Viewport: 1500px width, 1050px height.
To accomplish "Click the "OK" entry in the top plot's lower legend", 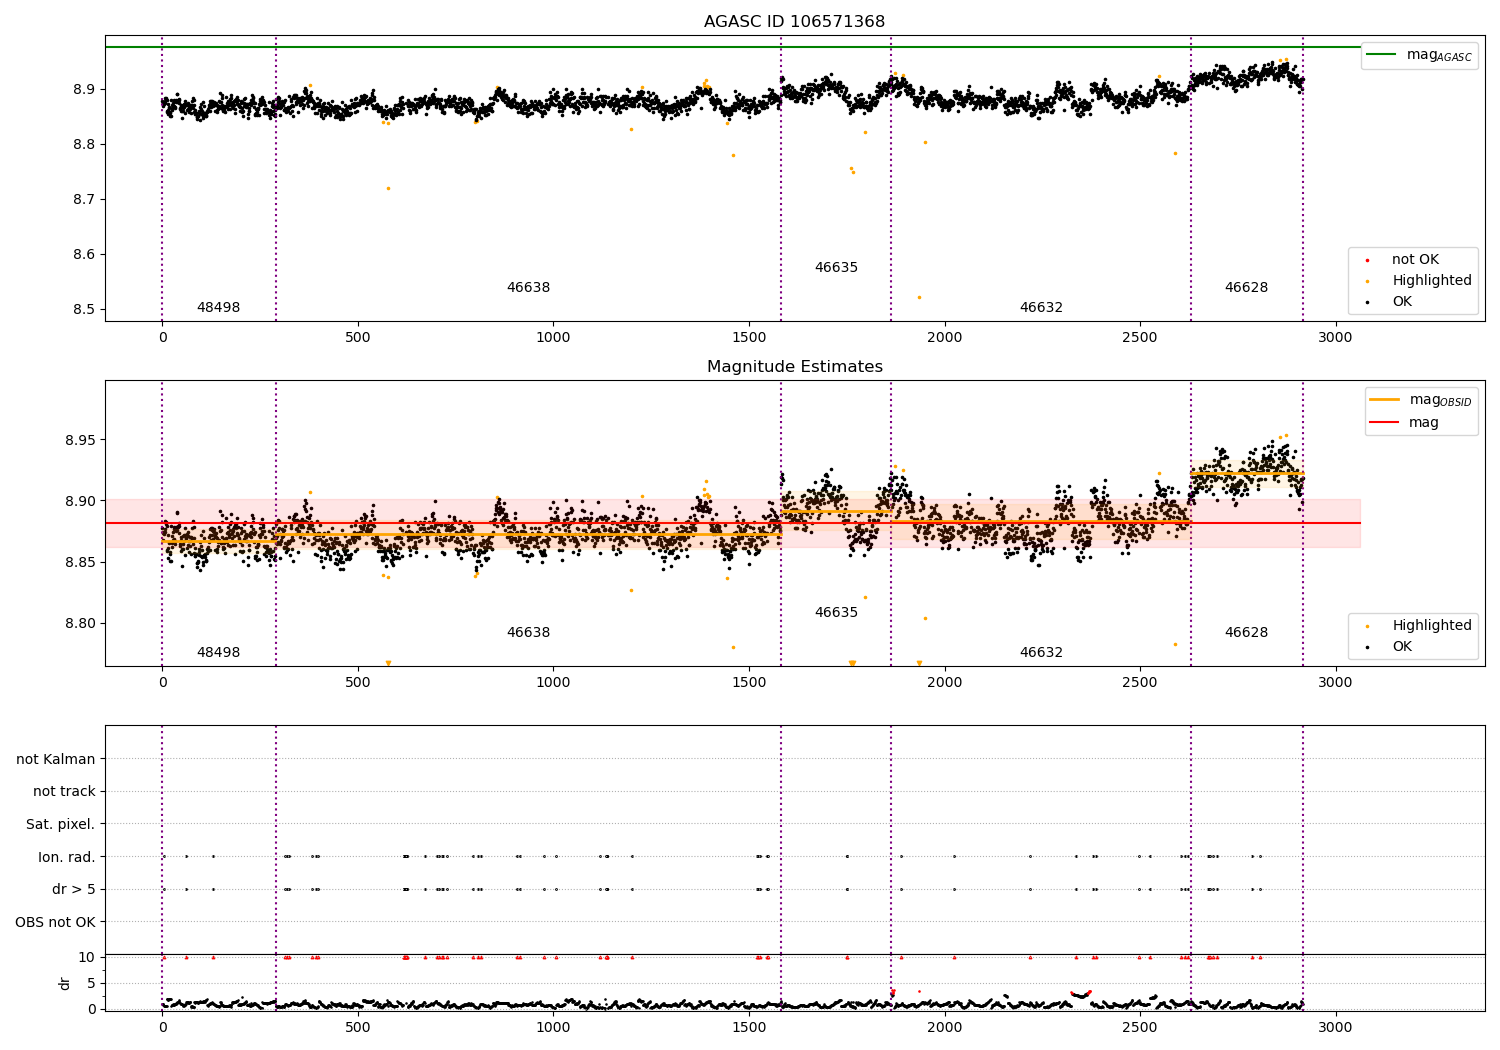I will pyautogui.click(x=1401, y=302).
